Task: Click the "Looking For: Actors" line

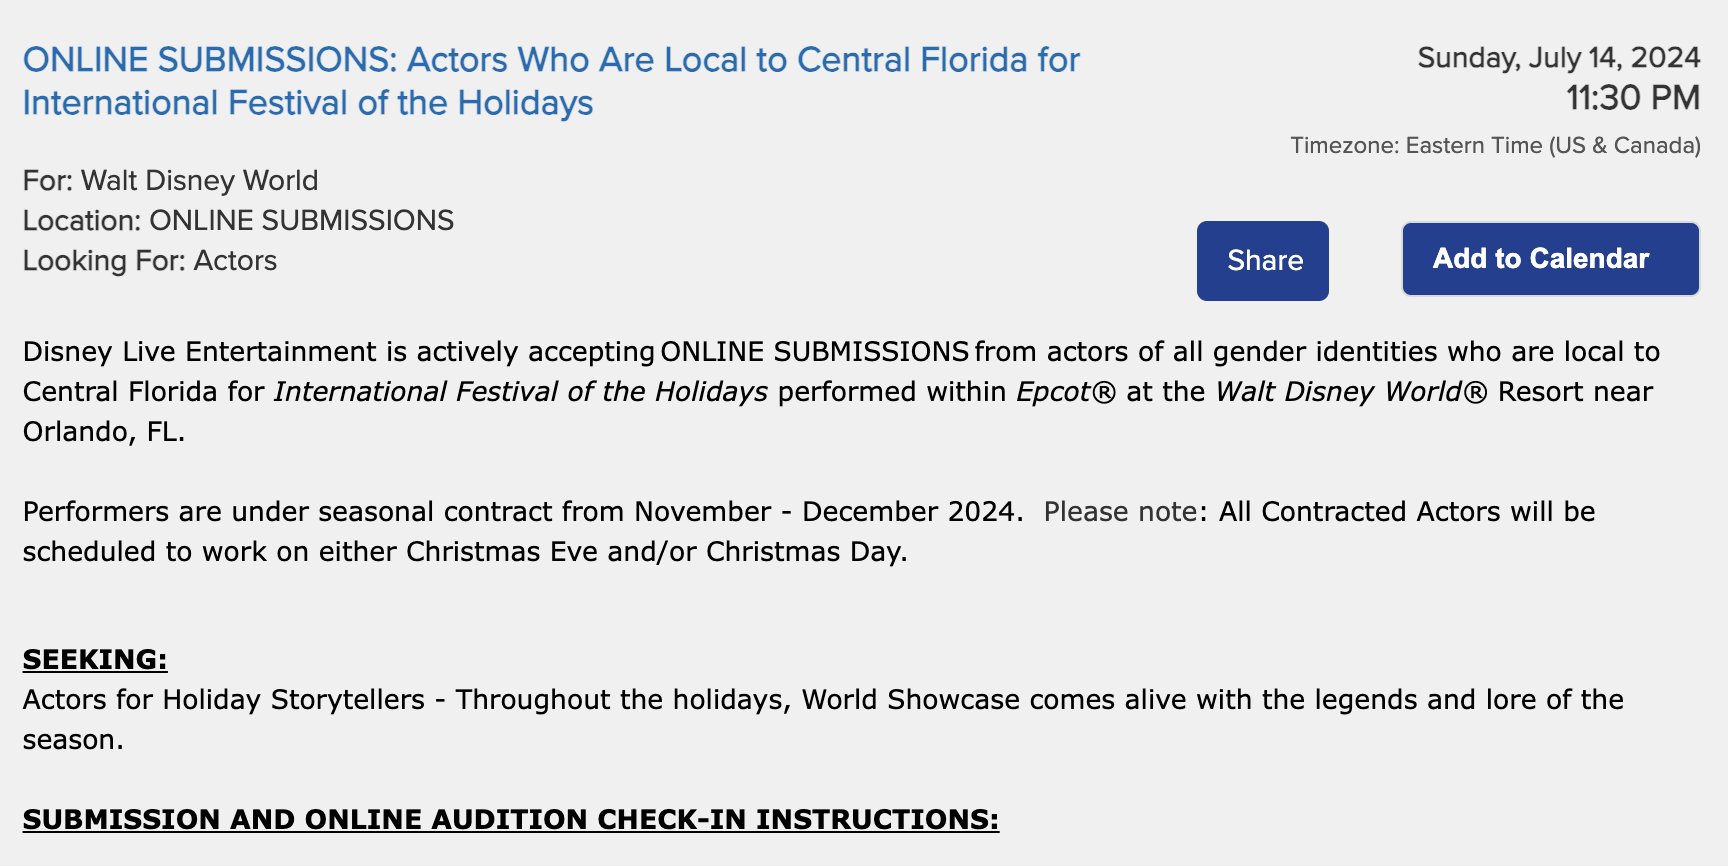Action: 150,261
